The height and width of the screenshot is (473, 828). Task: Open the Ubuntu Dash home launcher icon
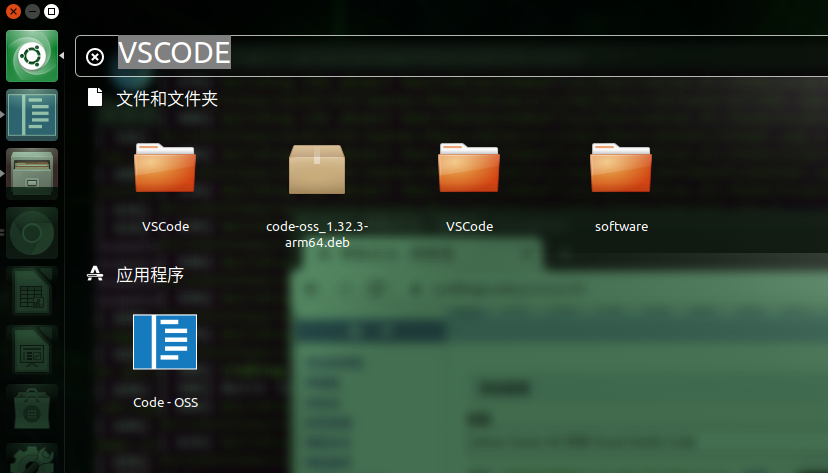(32, 56)
